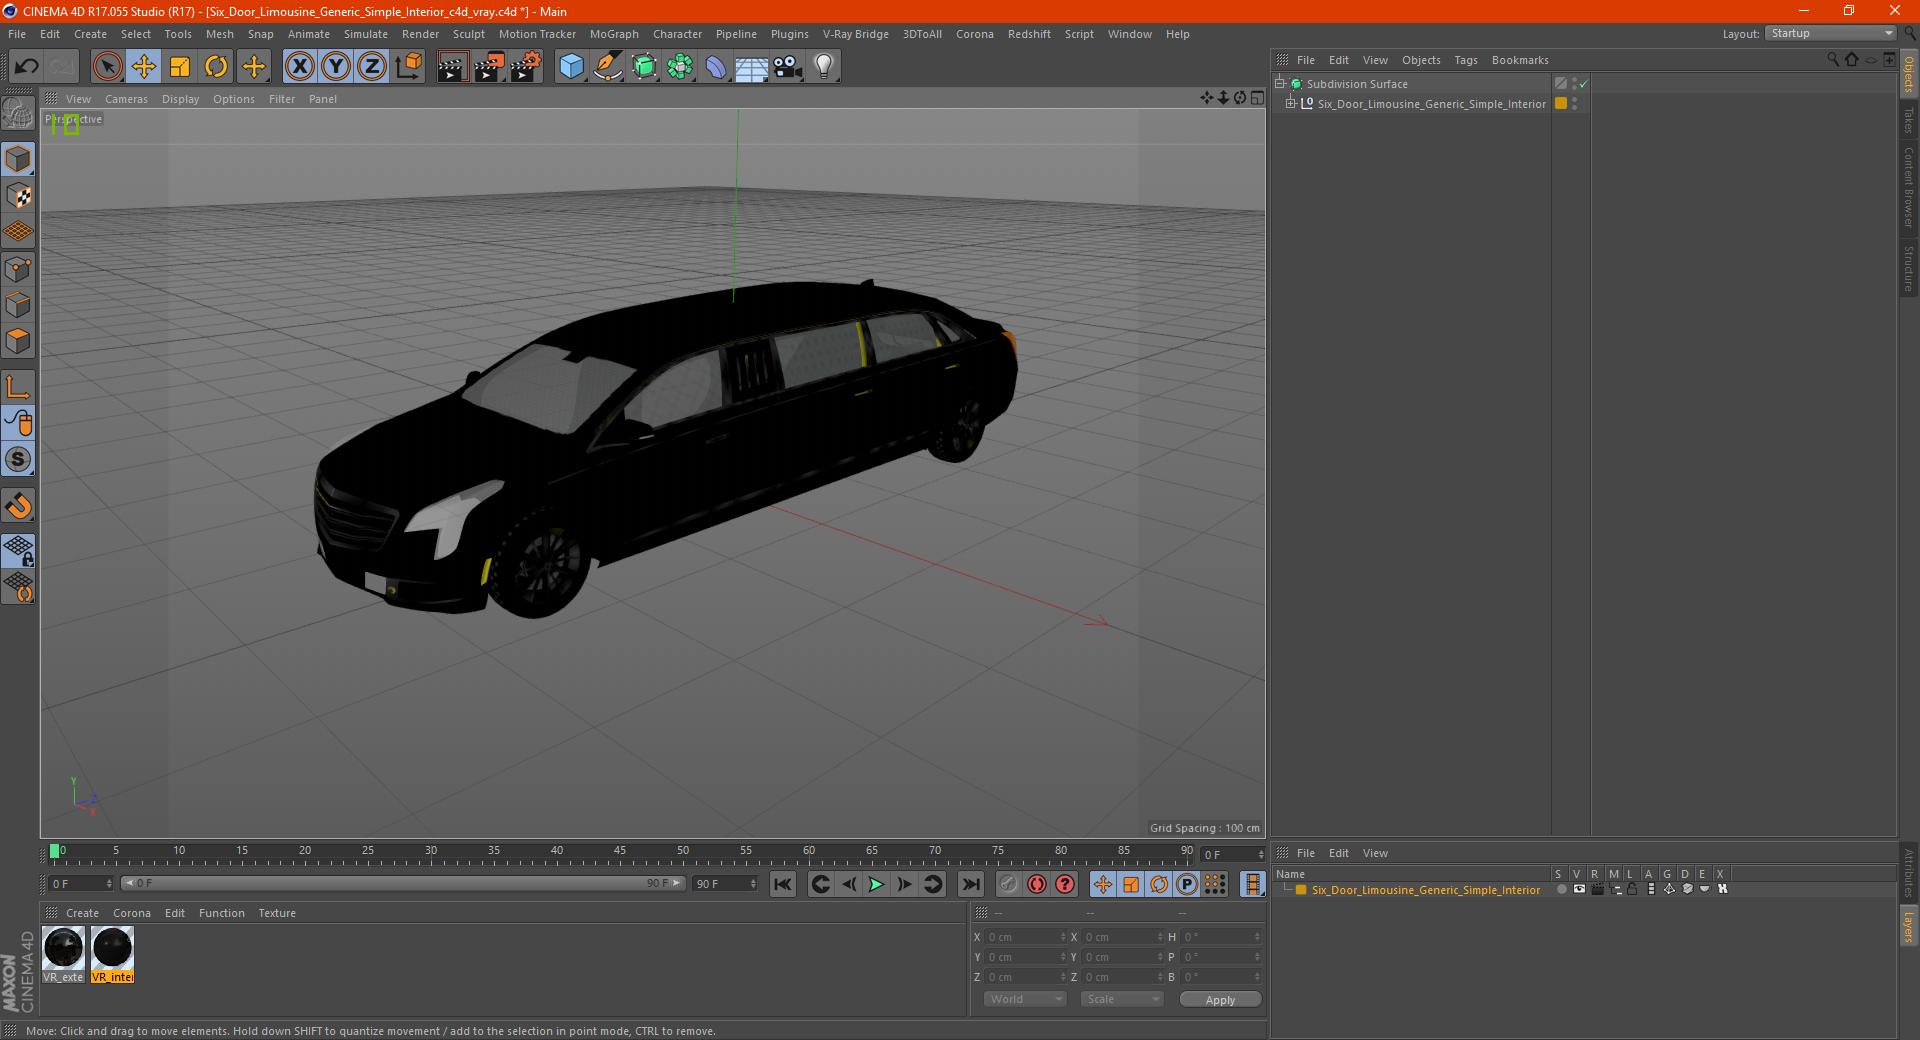
Task: Select the Live Selection tool
Action: tap(107, 67)
